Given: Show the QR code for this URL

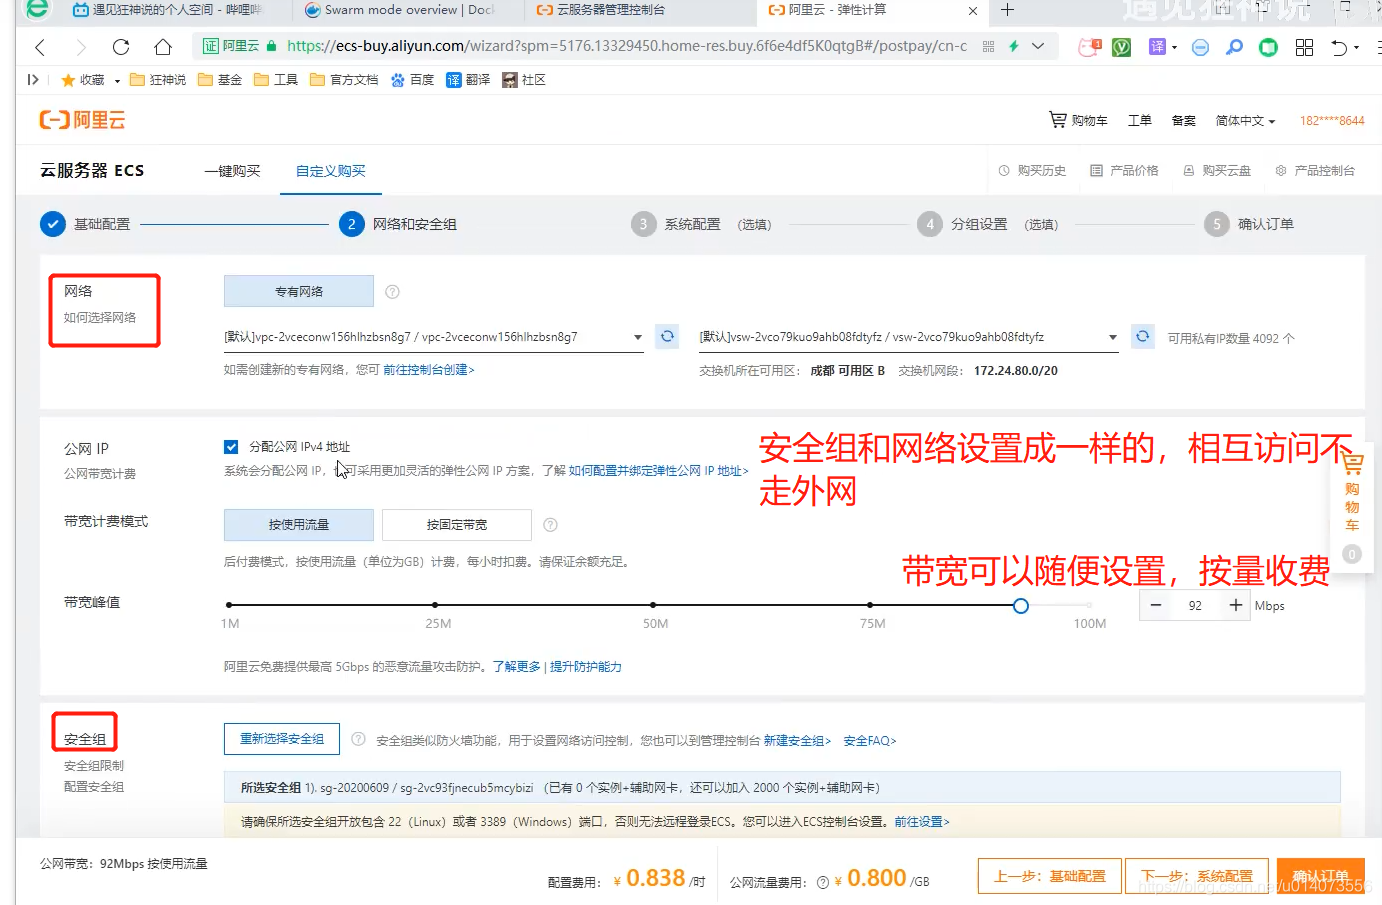Looking at the screenshot, I should [988, 47].
